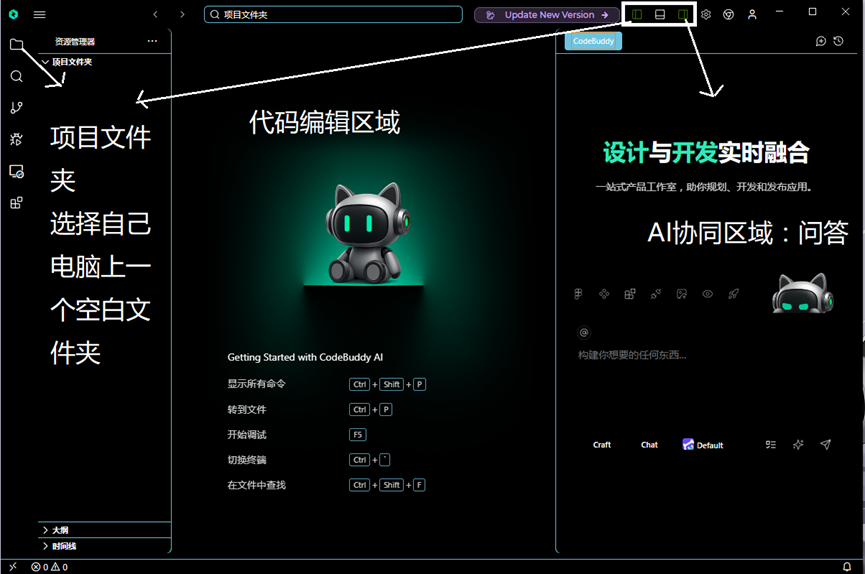The width and height of the screenshot is (865, 574).
Task: Click the checklist plan icon
Action: coord(771,445)
